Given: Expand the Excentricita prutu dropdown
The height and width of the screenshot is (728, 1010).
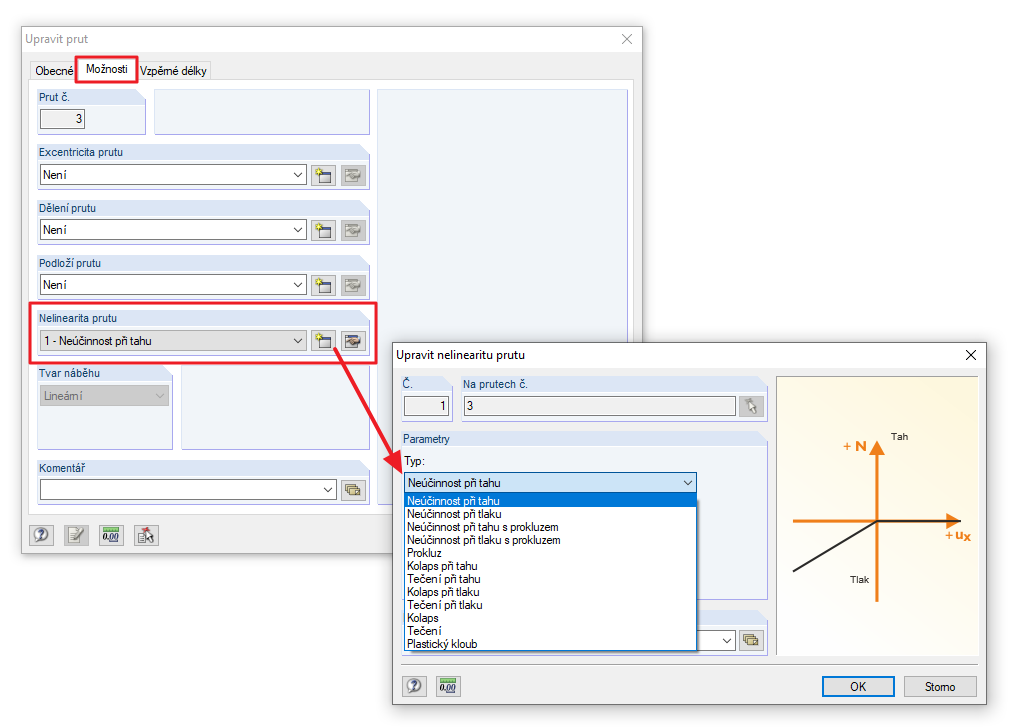Looking at the screenshot, I should point(298,175).
